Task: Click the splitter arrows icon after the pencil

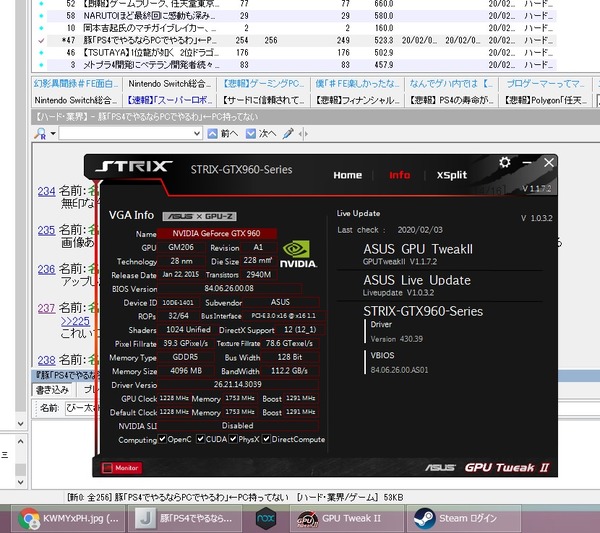Action: 303,134
